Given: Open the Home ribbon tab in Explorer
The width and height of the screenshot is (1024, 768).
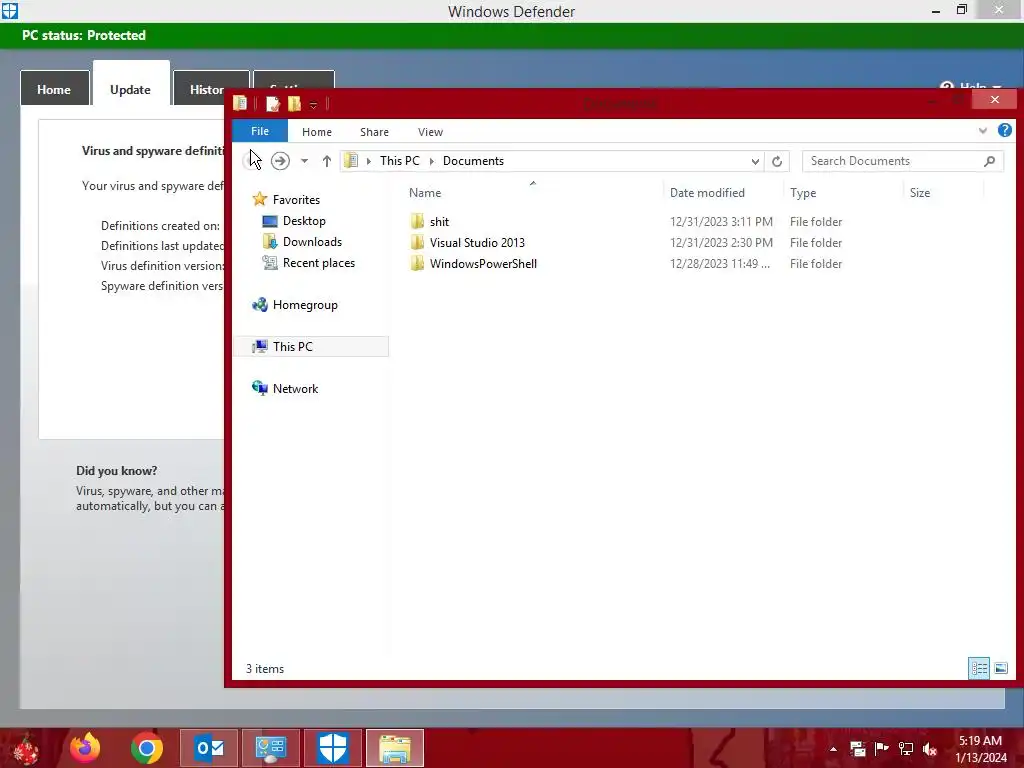Looking at the screenshot, I should (x=317, y=132).
